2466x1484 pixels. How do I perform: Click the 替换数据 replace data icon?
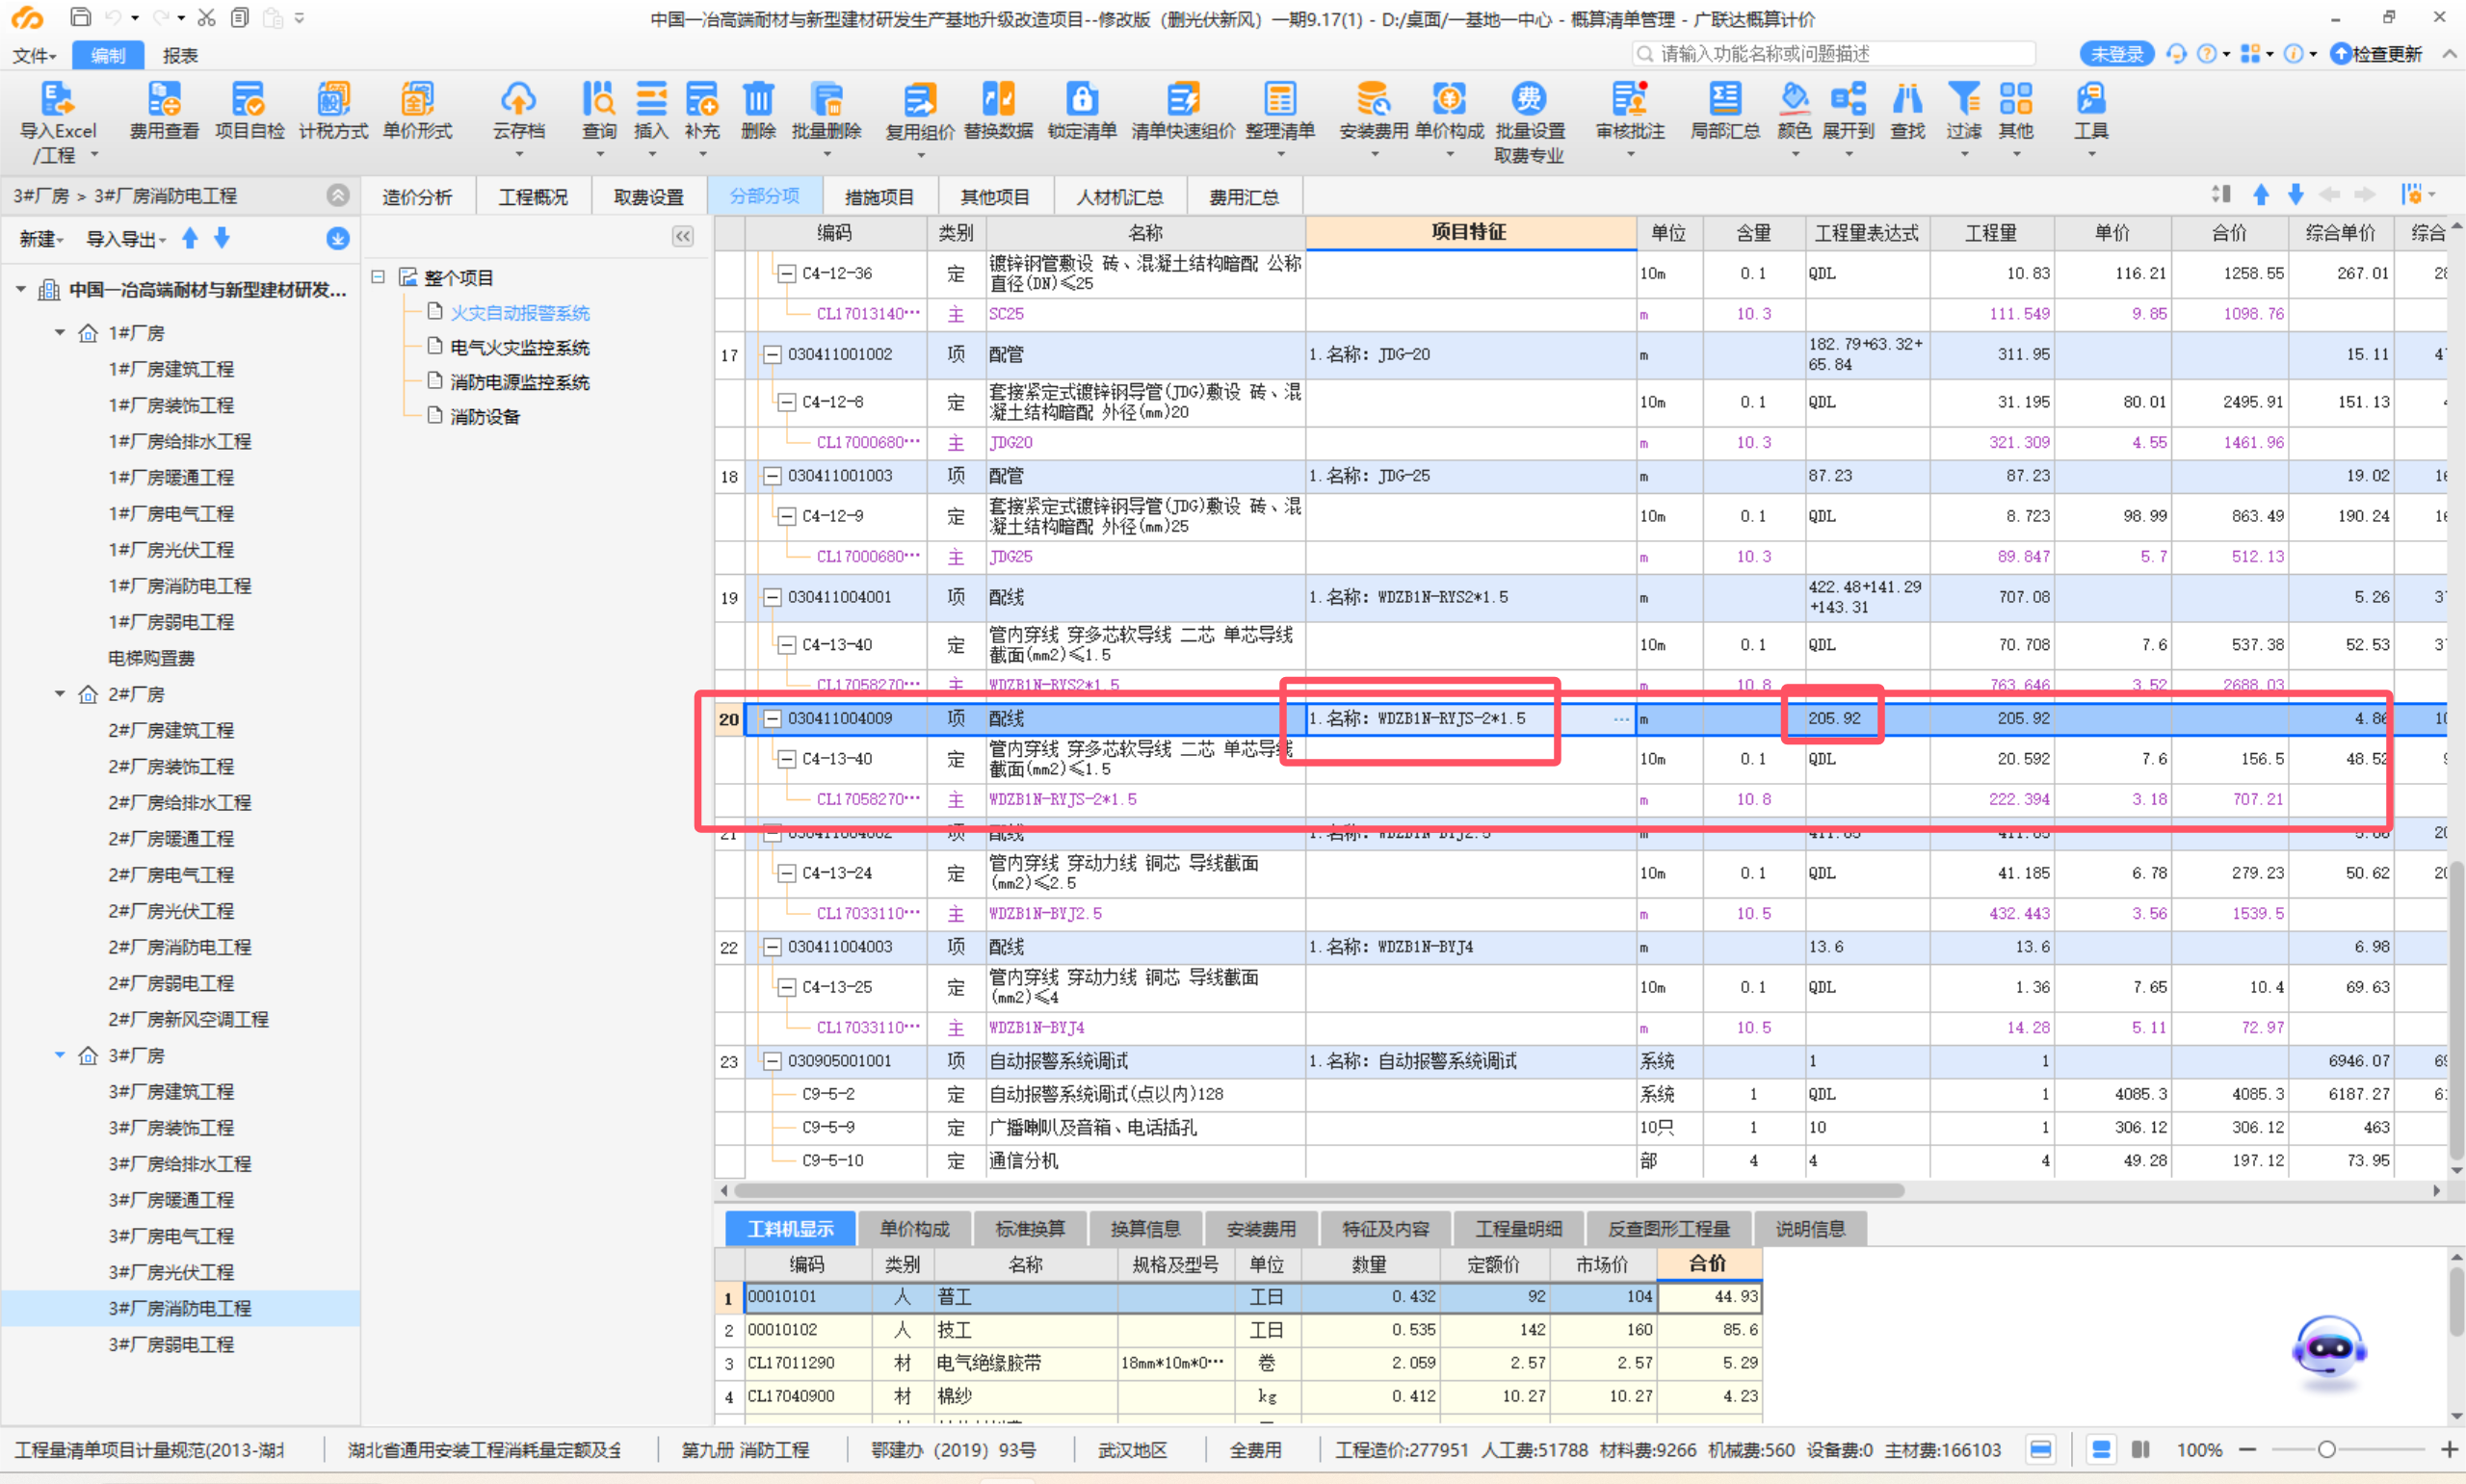[x=997, y=100]
